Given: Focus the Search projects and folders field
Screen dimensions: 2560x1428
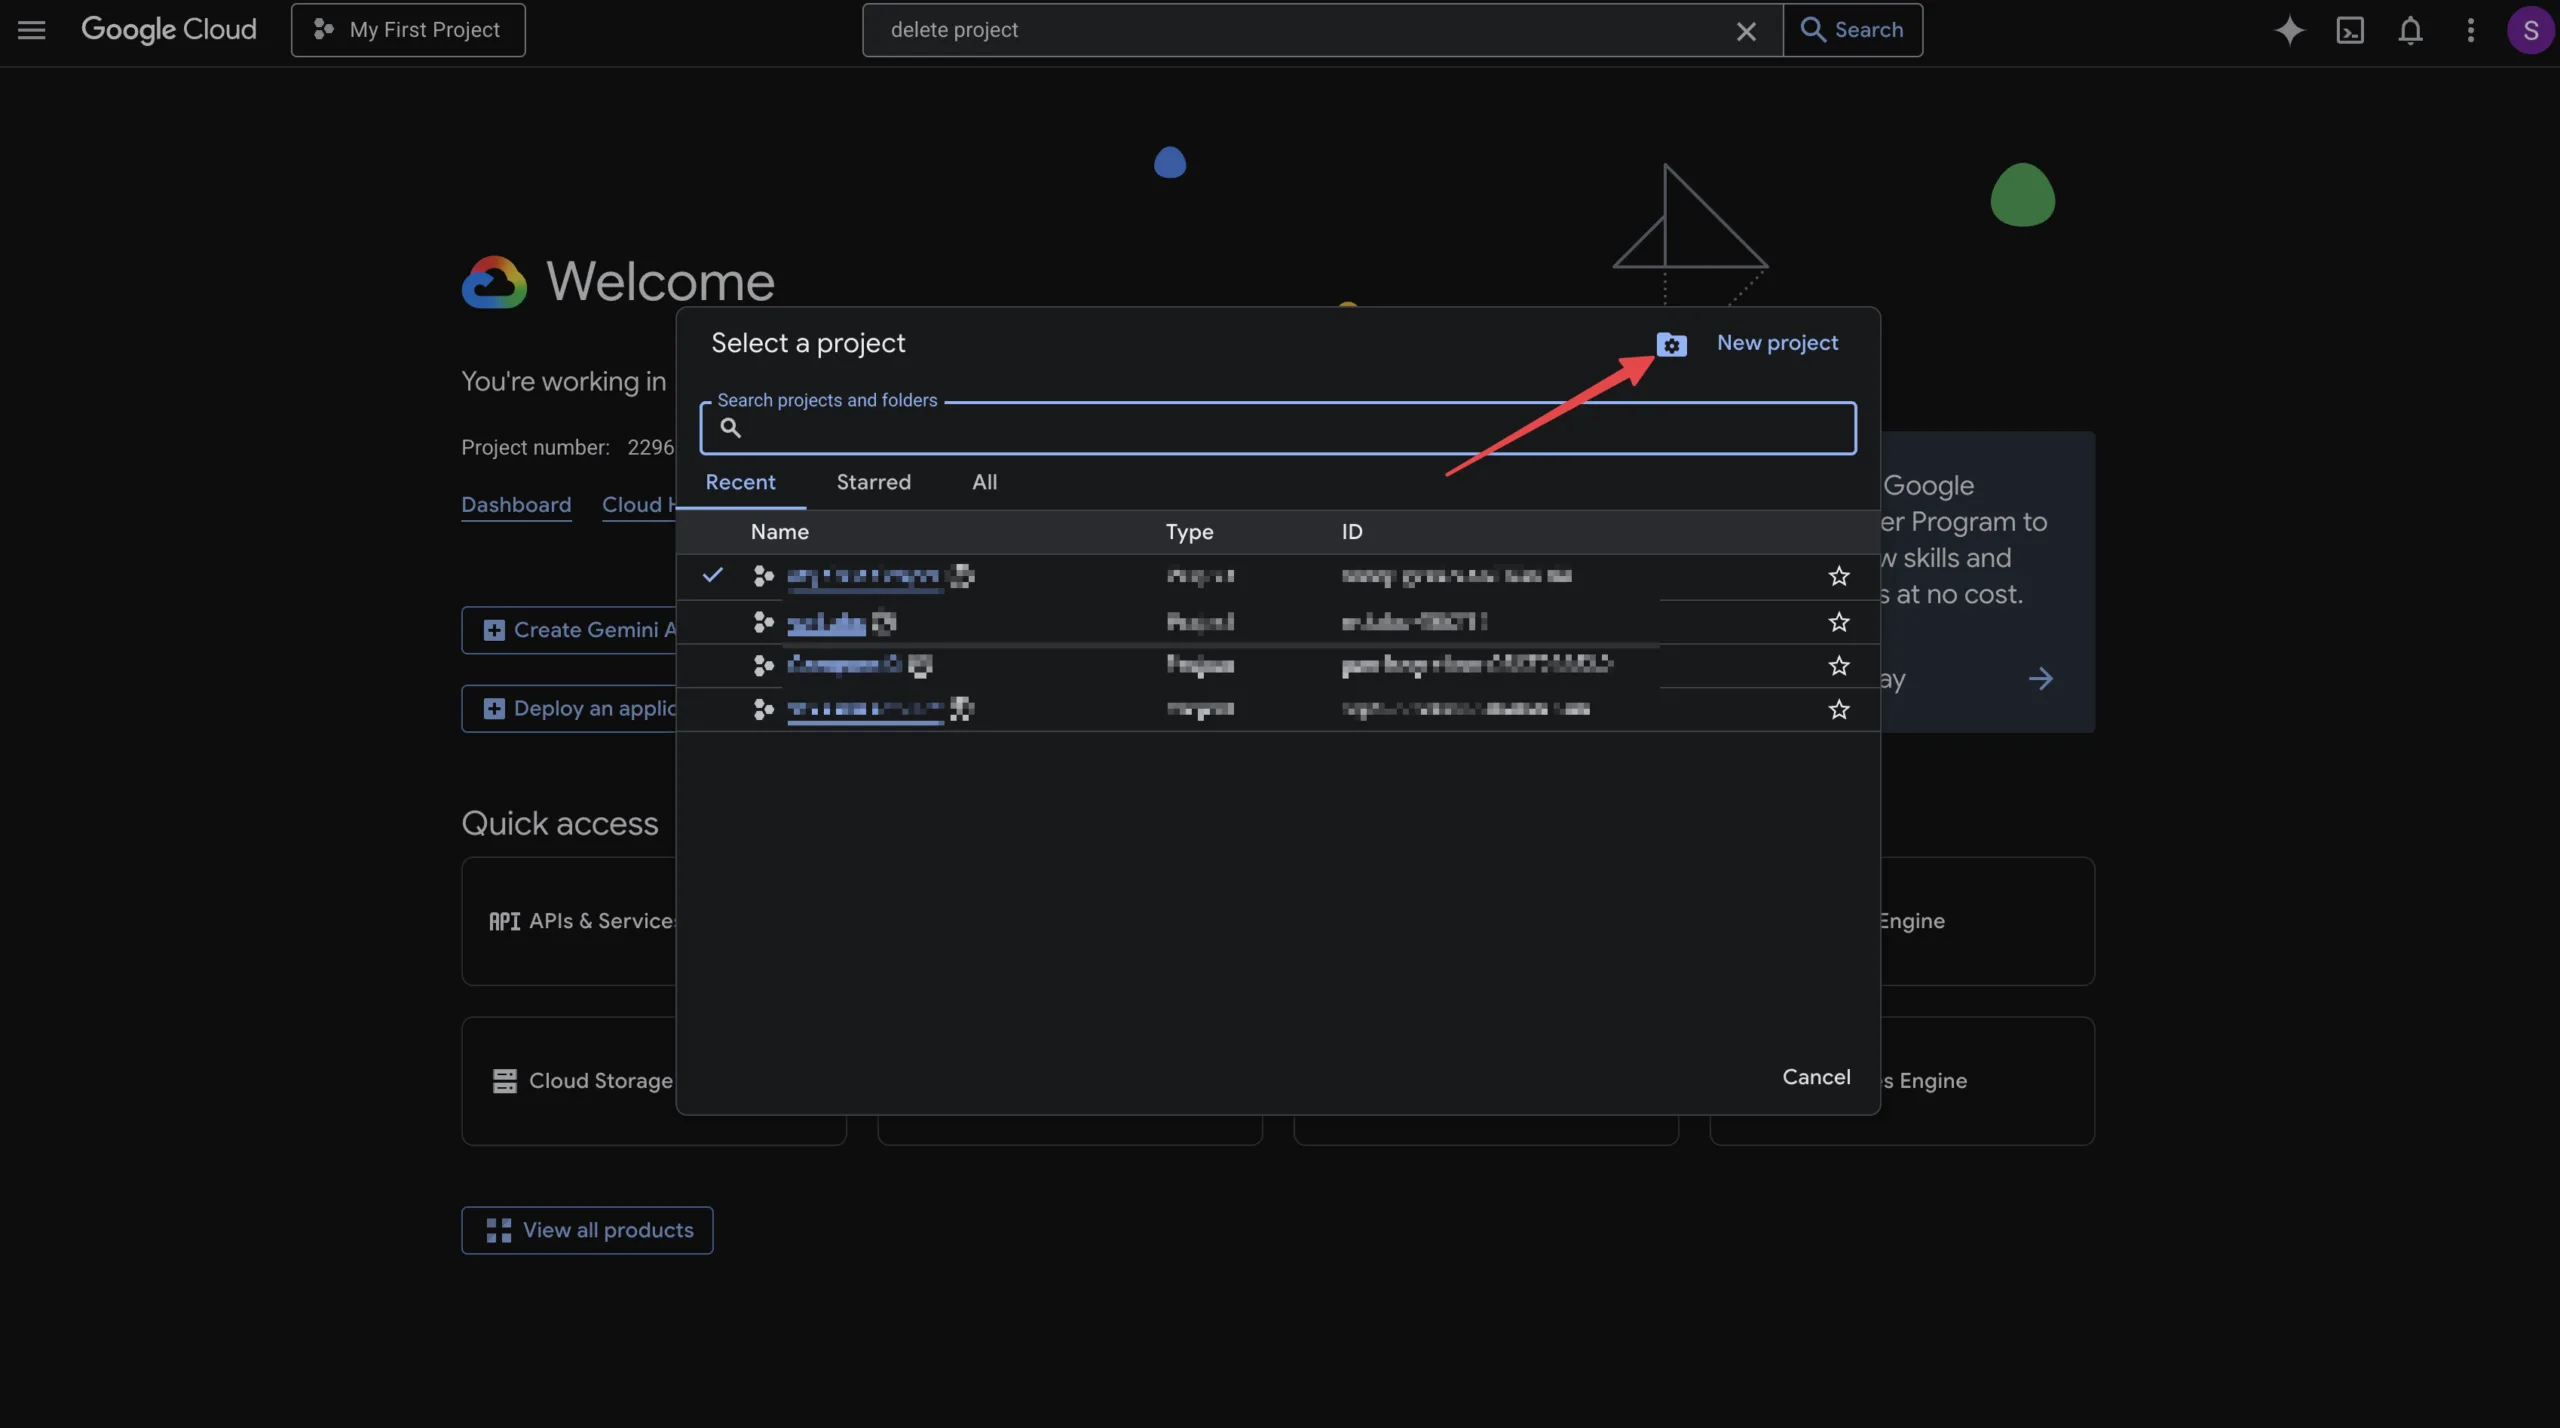Looking at the screenshot, I should pyautogui.click(x=1278, y=428).
